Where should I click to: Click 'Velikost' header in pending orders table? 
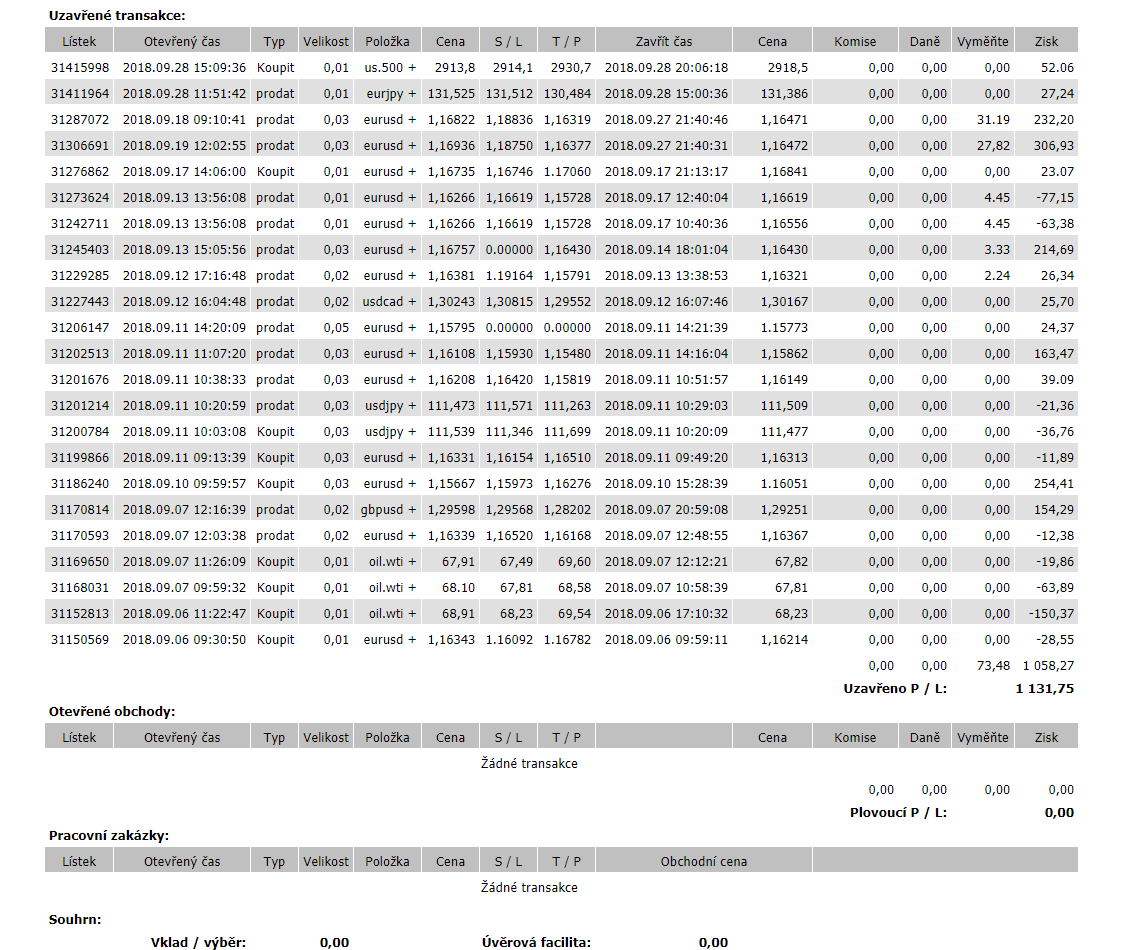point(325,862)
